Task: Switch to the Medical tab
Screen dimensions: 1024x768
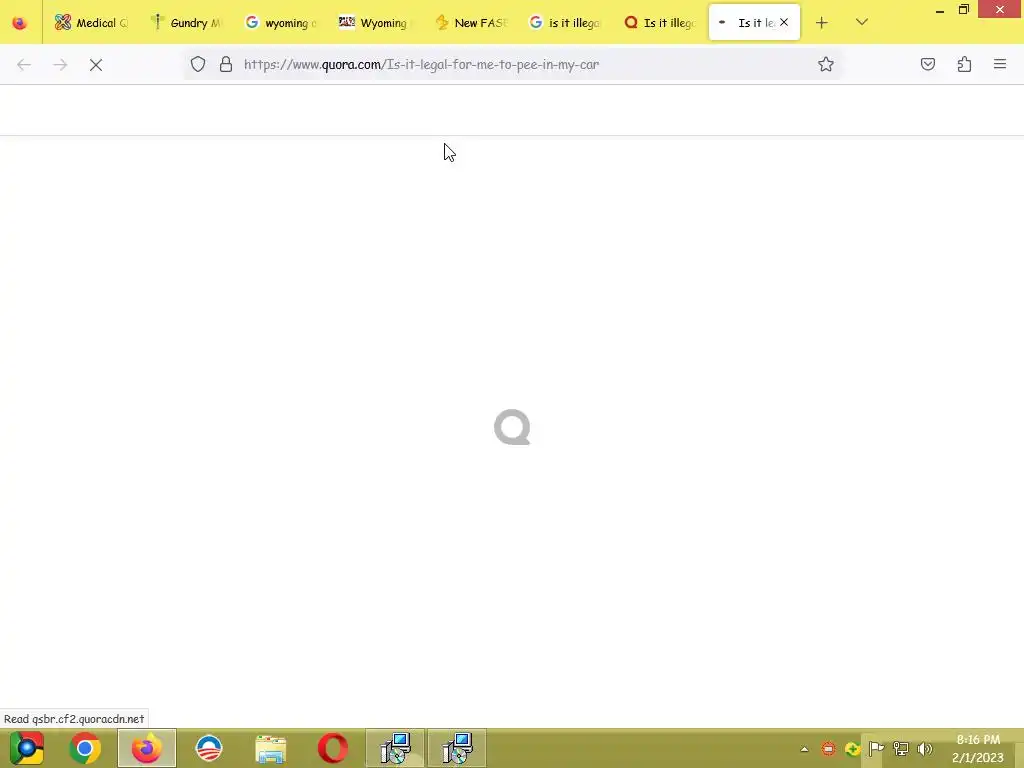Action: point(91,23)
